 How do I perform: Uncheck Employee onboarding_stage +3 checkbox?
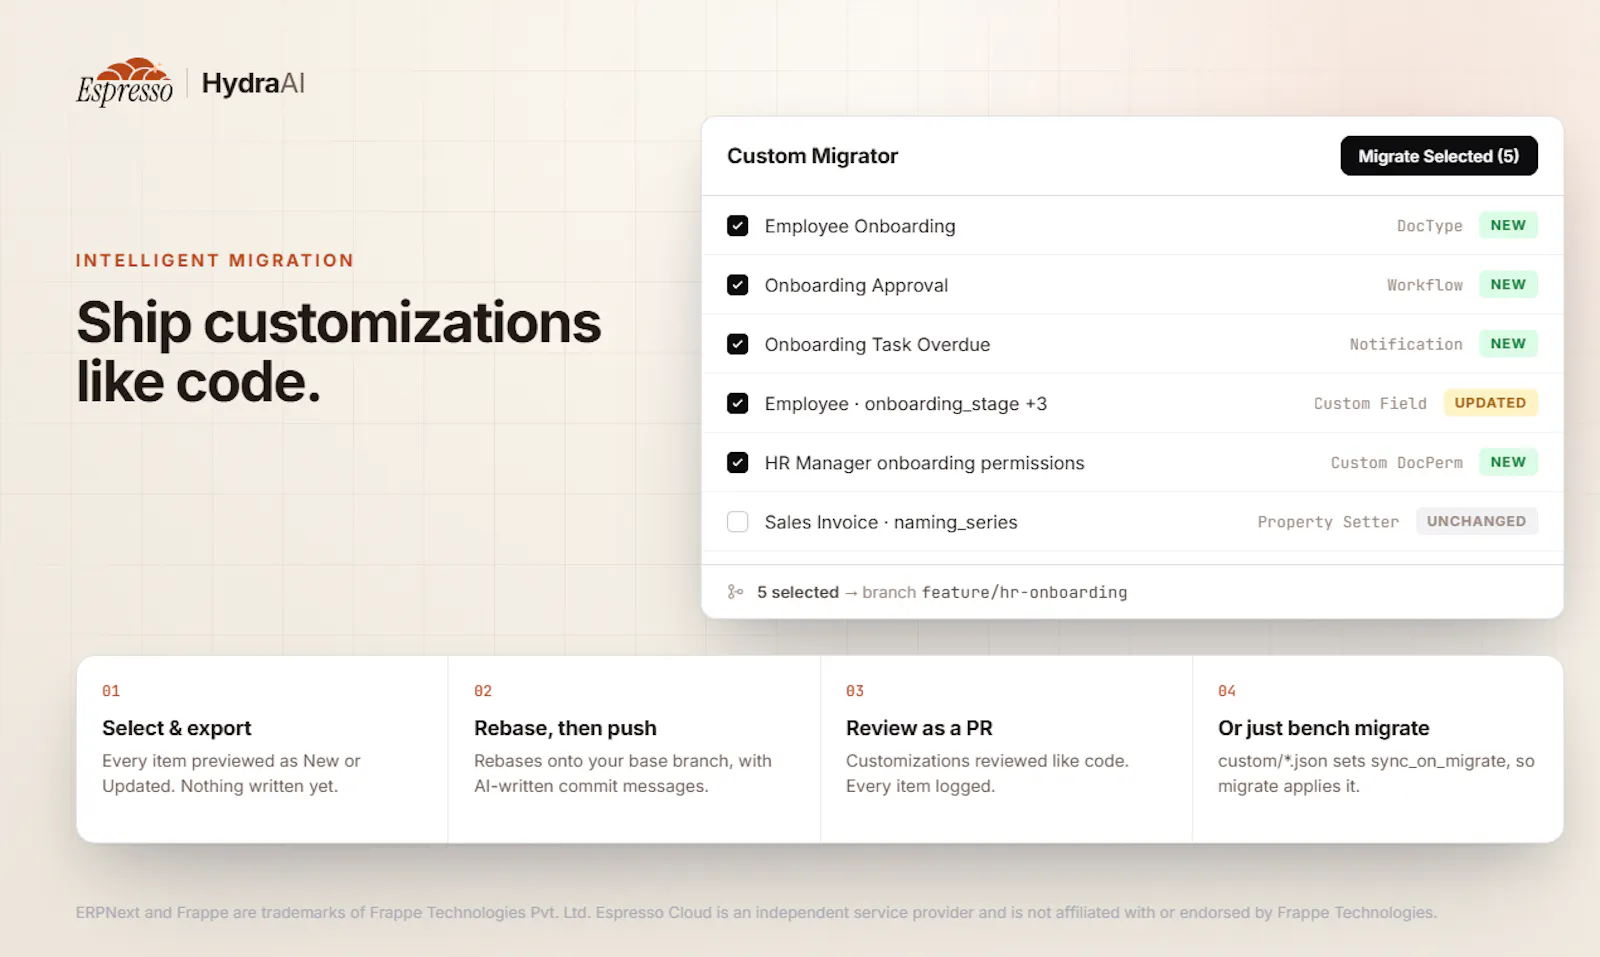coord(738,403)
